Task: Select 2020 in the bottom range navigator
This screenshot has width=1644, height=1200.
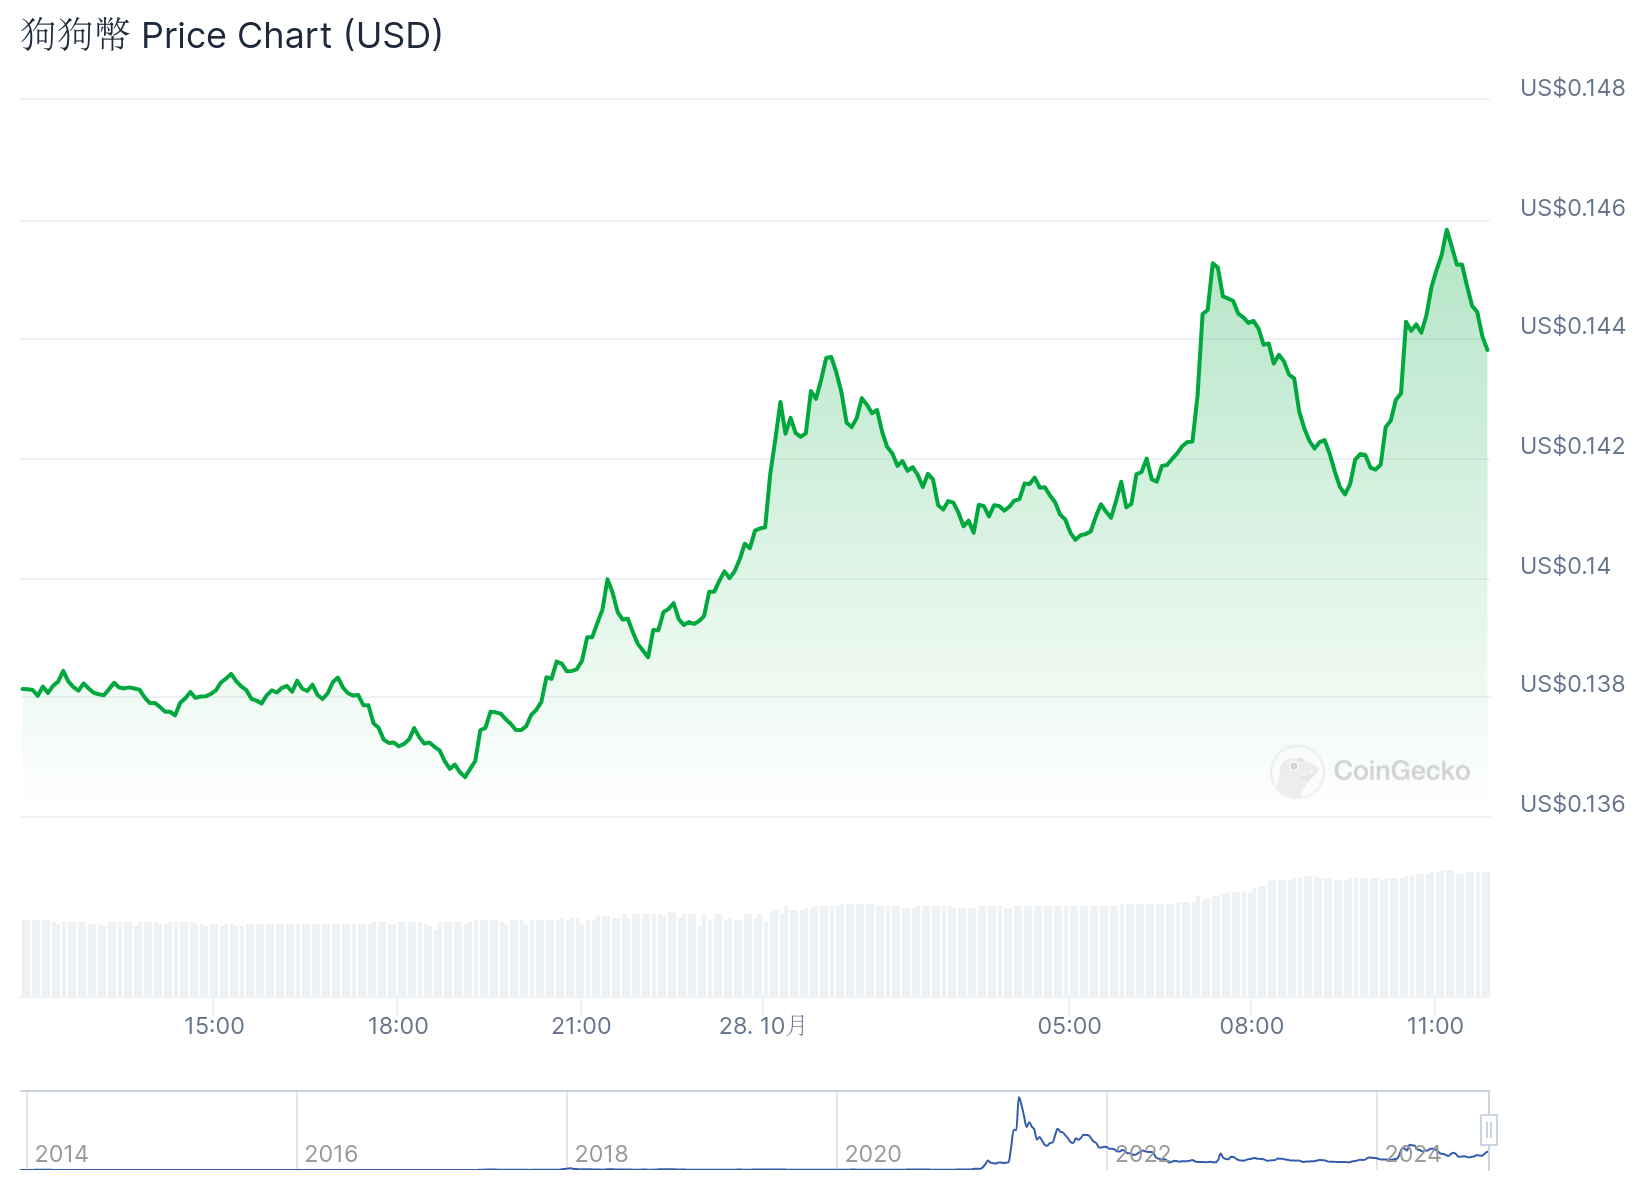Action: [873, 1154]
